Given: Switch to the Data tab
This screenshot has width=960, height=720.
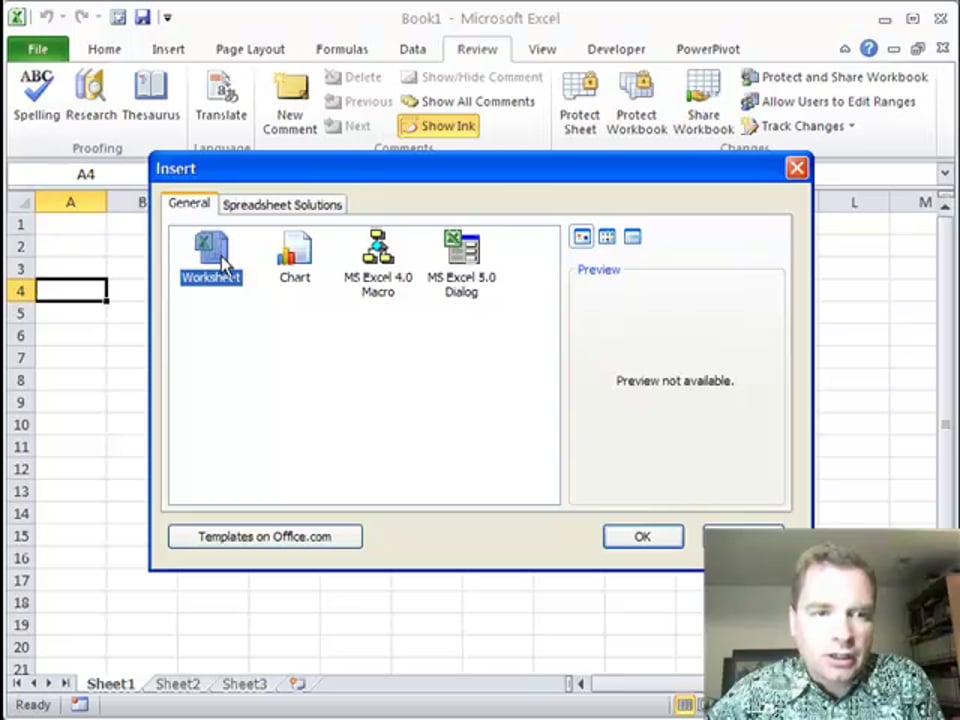Looking at the screenshot, I should pos(413,49).
